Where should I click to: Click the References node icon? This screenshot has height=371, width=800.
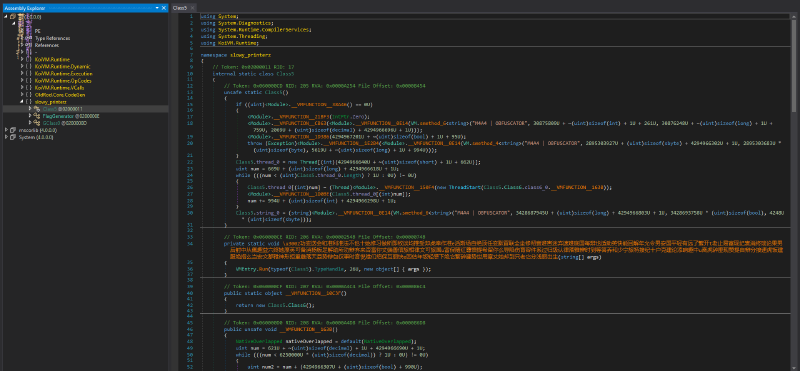point(29,45)
